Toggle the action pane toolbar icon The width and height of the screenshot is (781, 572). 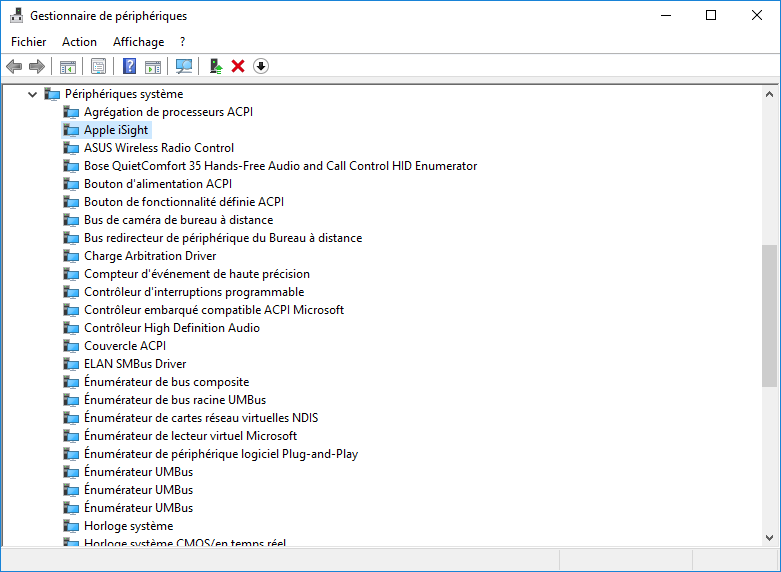pyautogui.click(x=153, y=66)
